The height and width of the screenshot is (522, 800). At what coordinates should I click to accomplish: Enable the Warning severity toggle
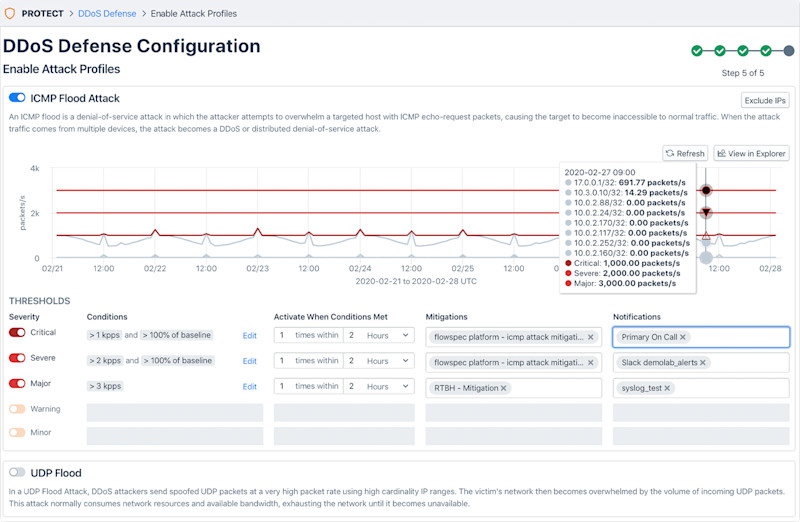click(x=17, y=409)
